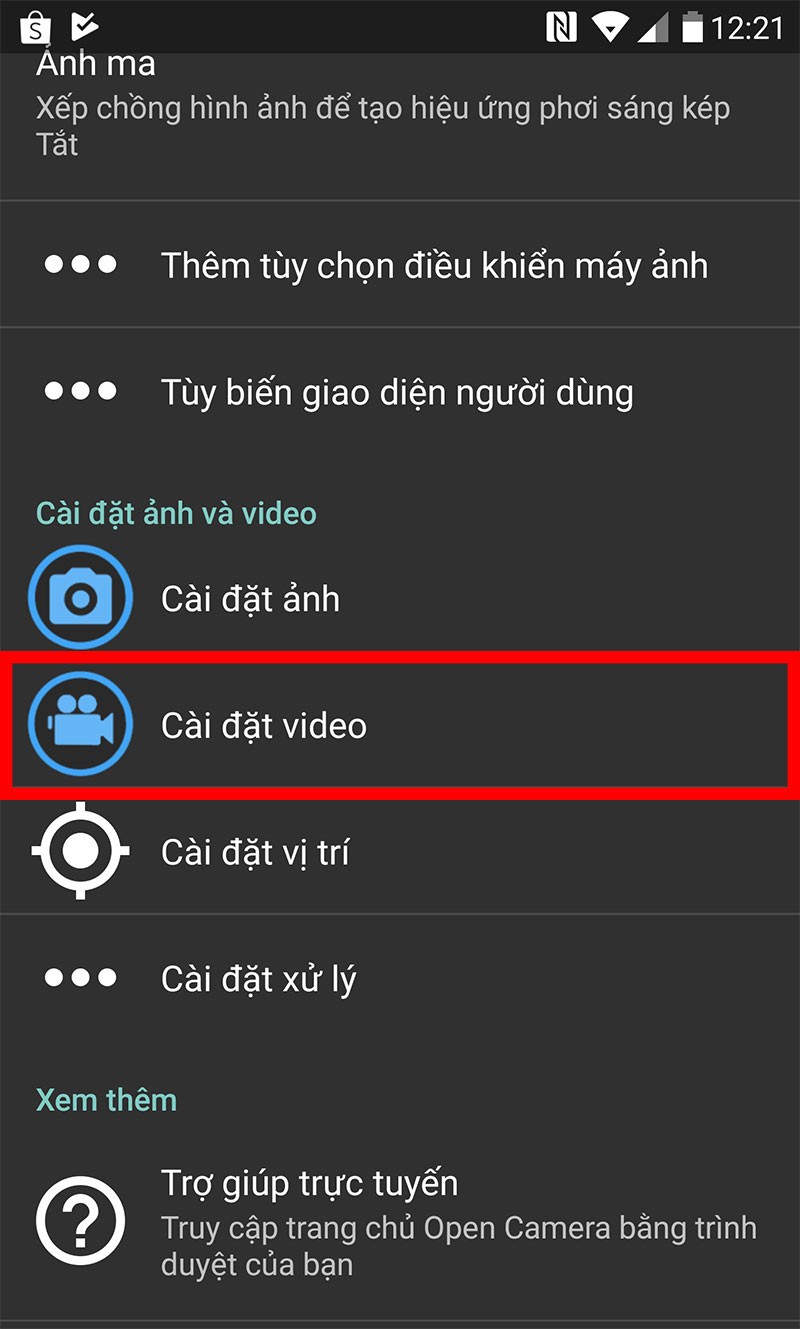
Task: Tap the checkmark notification icon in status bar
Action: [85, 27]
